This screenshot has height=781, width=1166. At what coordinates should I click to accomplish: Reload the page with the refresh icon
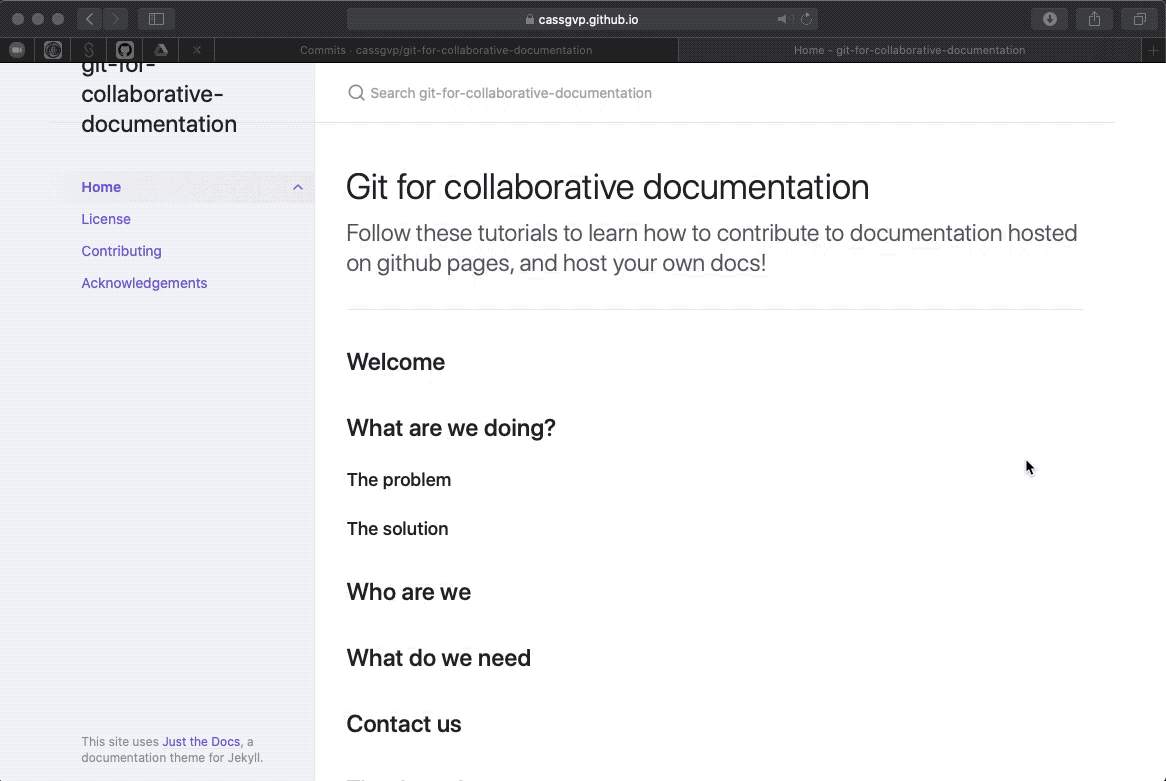806,19
